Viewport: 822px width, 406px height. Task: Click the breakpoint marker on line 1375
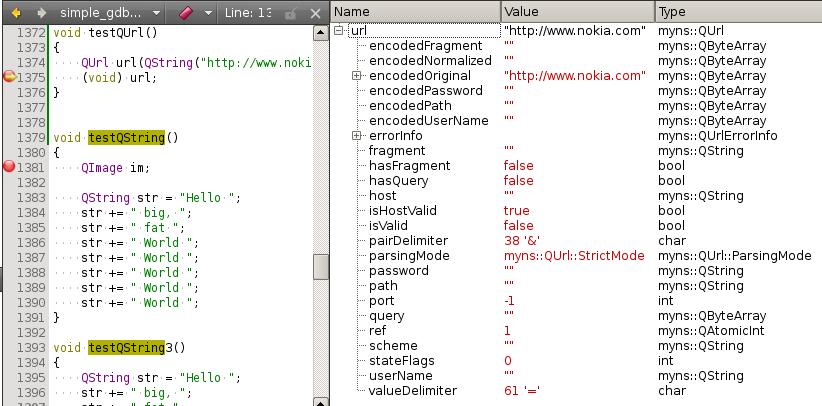[x=10, y=77]
